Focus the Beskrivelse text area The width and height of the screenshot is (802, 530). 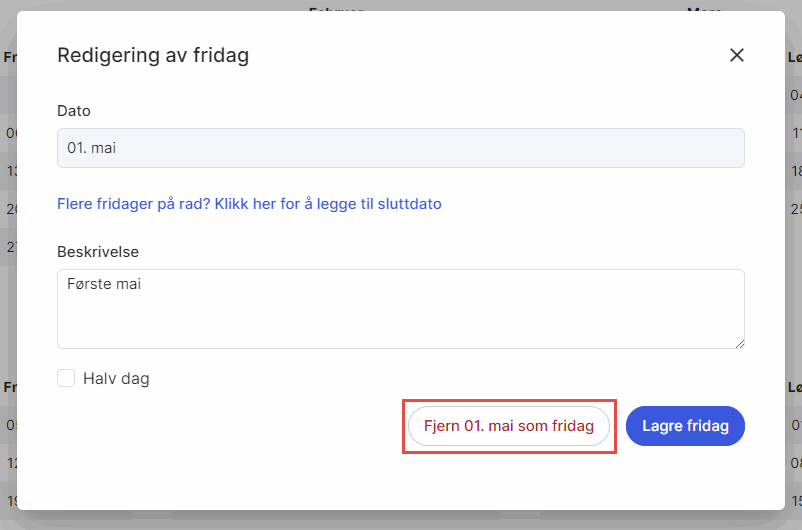[x=400, y=309]
